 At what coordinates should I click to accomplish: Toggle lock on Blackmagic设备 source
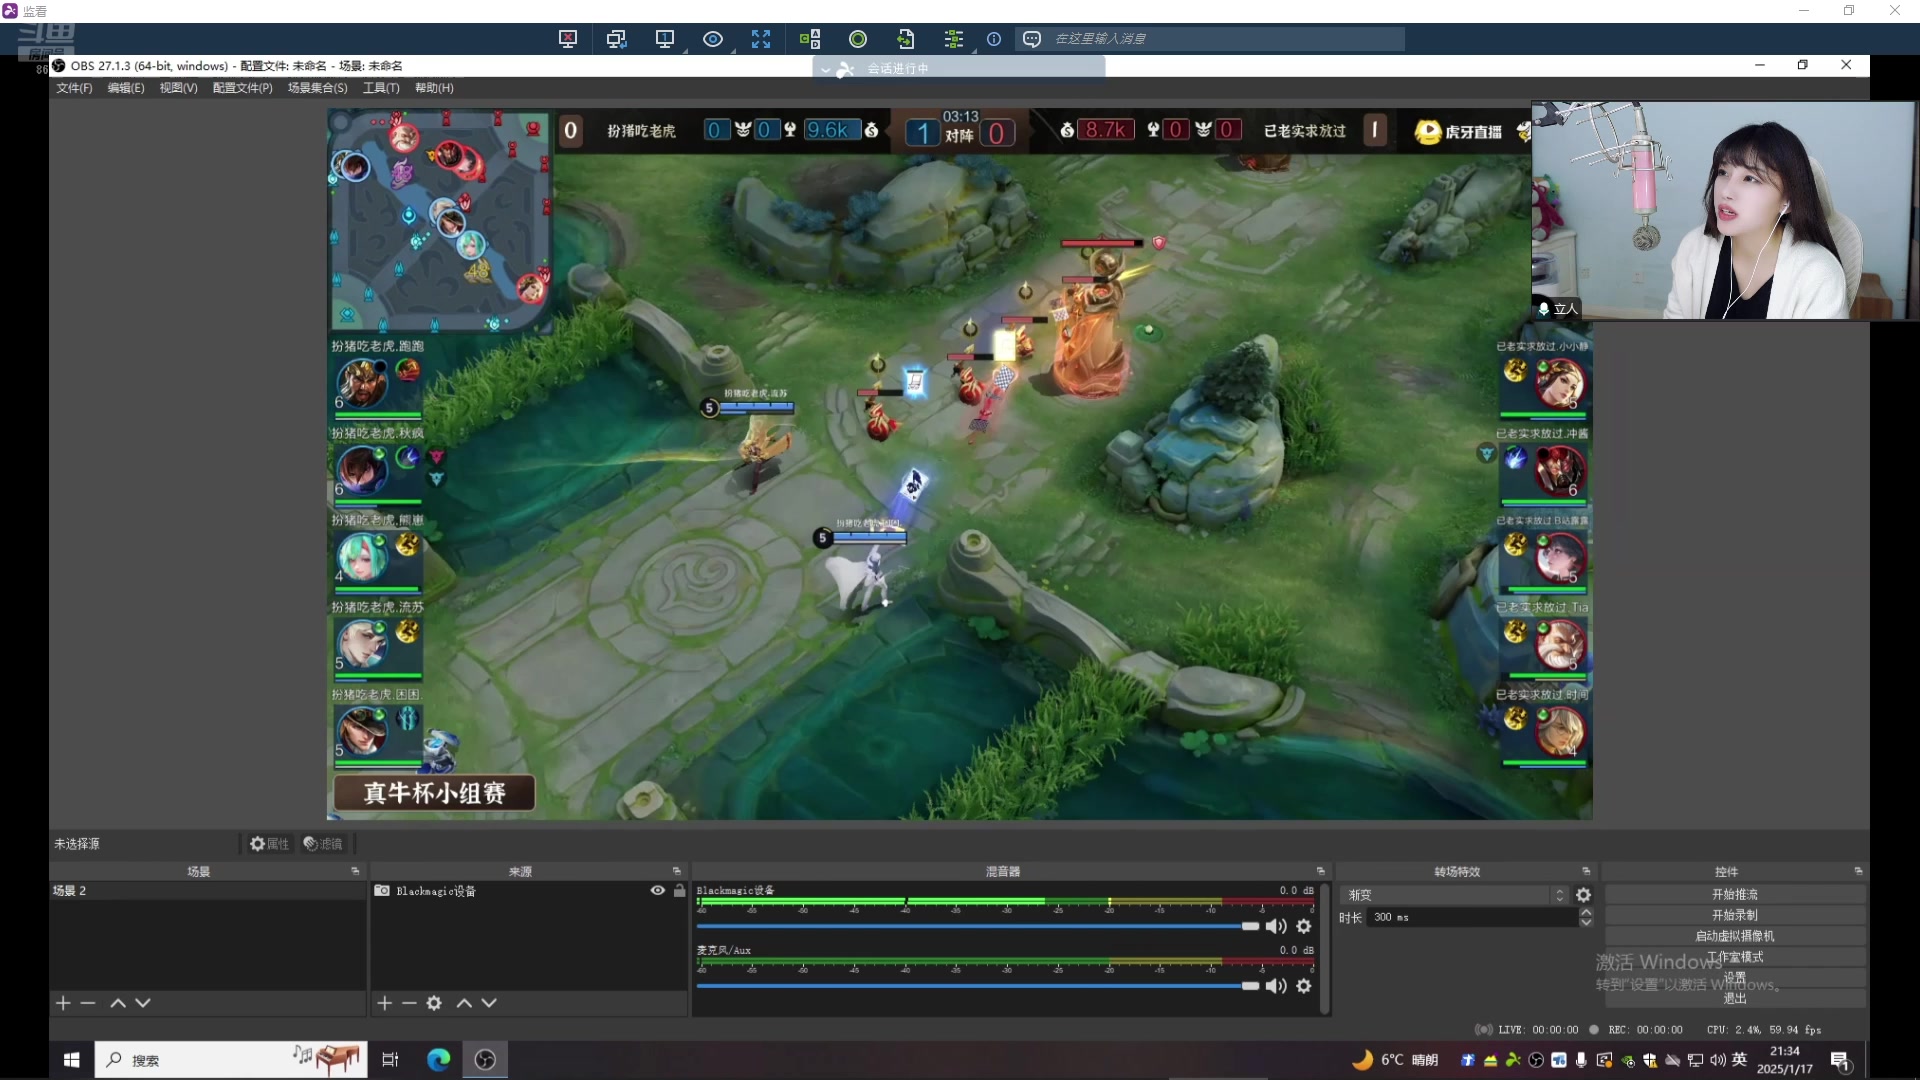pos(680,890)
